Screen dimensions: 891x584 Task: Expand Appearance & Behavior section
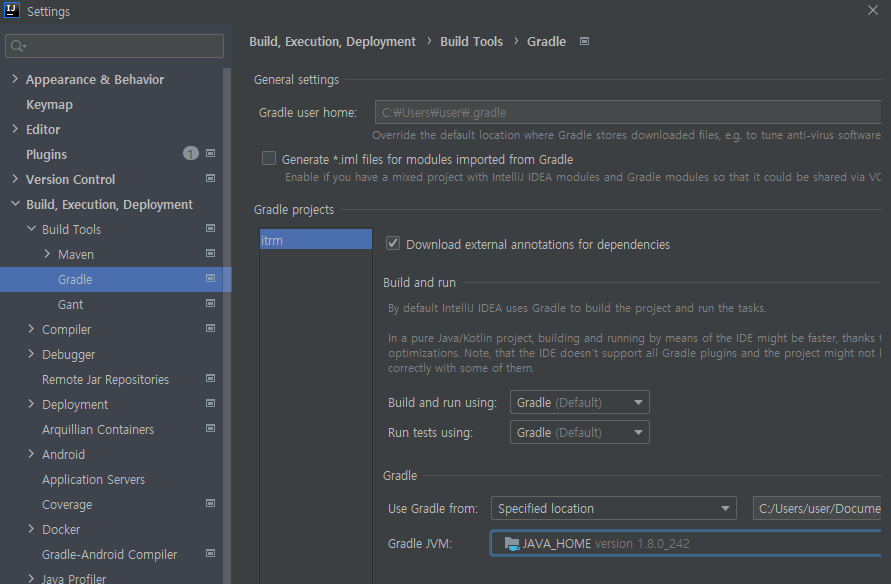[x=15, y=79]
